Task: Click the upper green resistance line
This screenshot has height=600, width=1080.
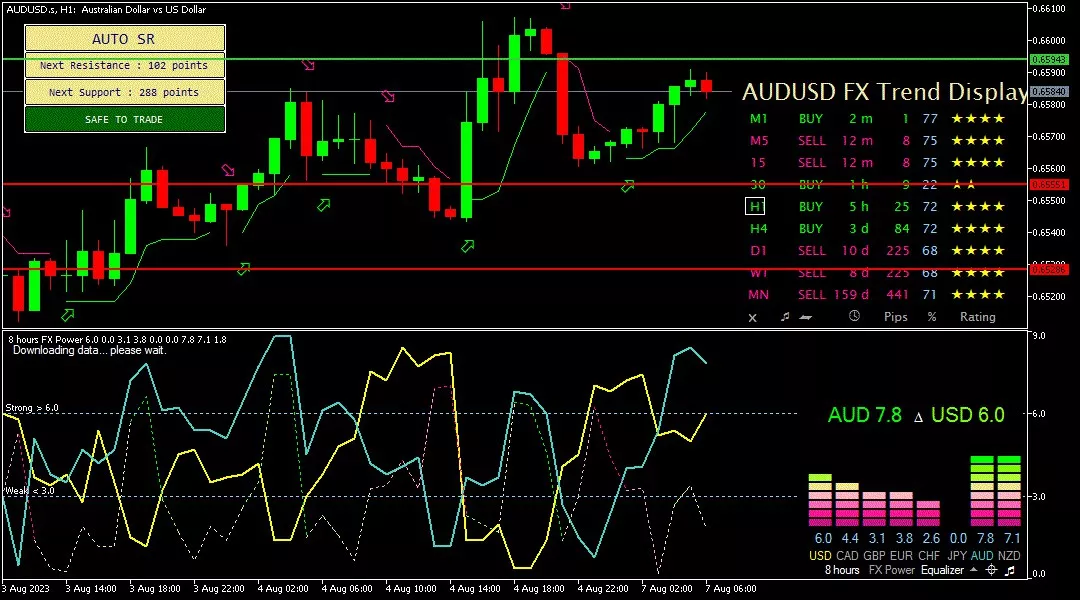Action: 515,59
